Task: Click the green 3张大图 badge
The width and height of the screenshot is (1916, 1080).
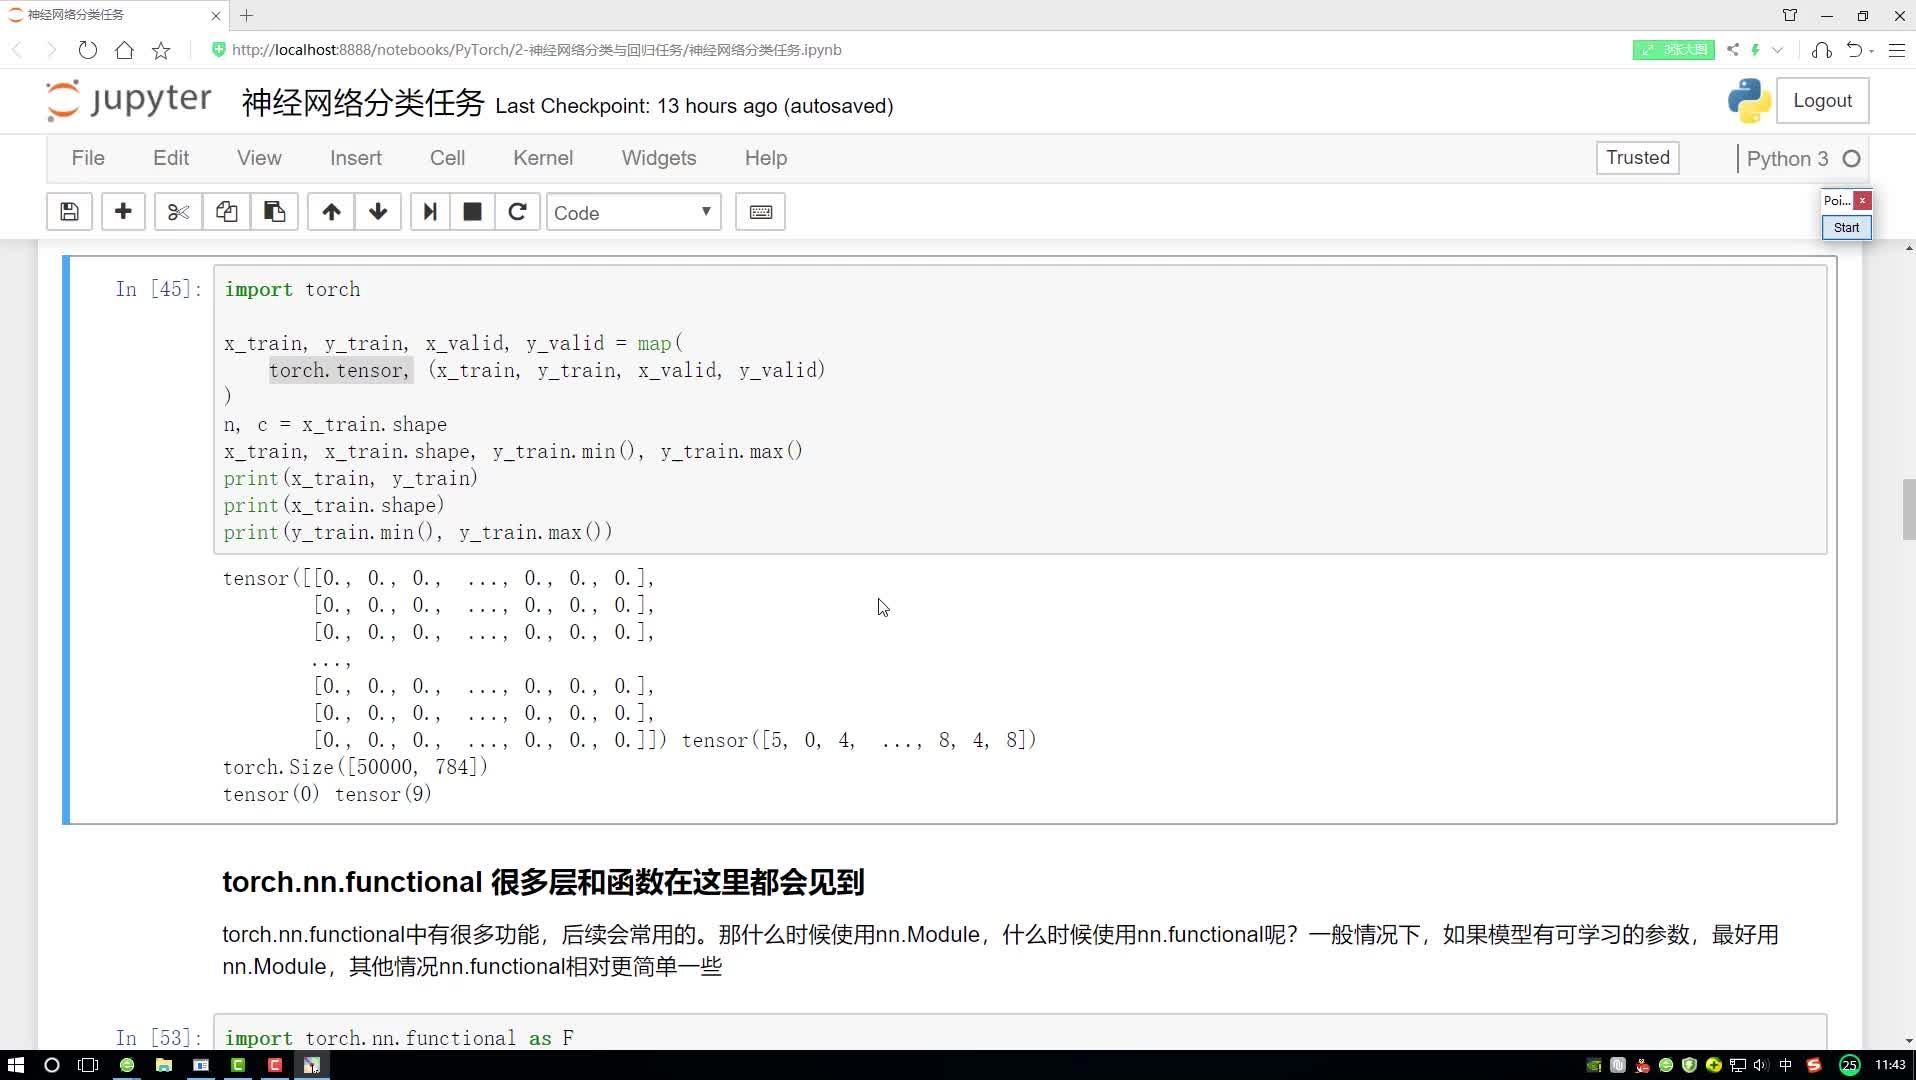Action: tap(1673, 50)
